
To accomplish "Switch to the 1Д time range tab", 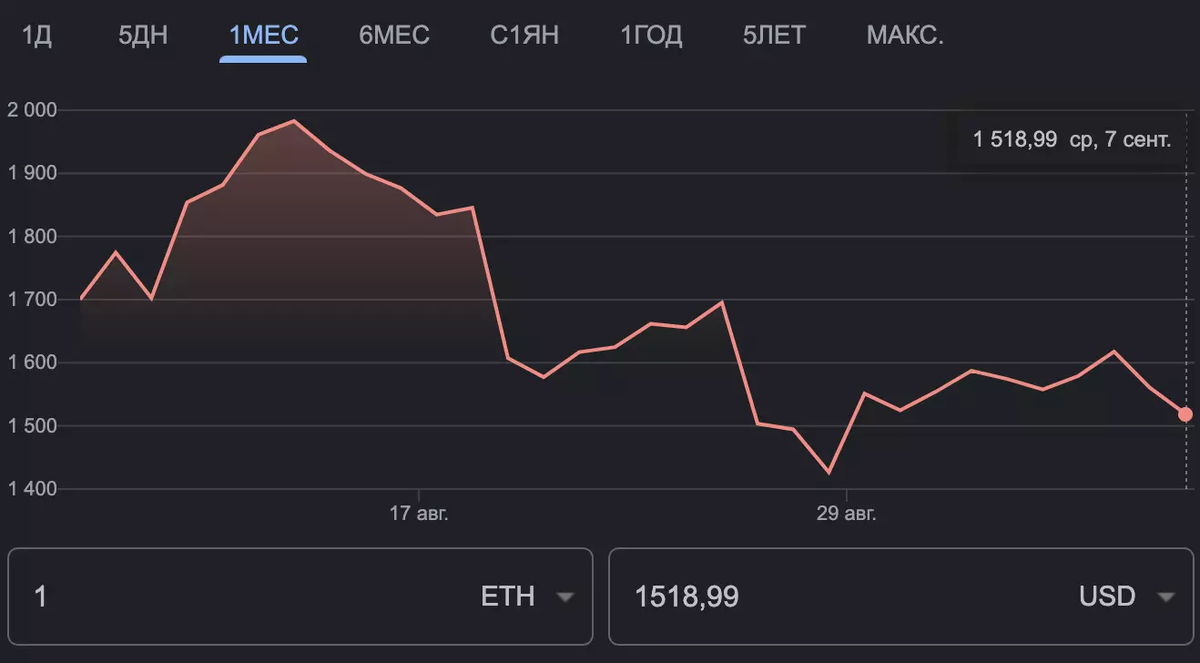I will click(37, 36).
